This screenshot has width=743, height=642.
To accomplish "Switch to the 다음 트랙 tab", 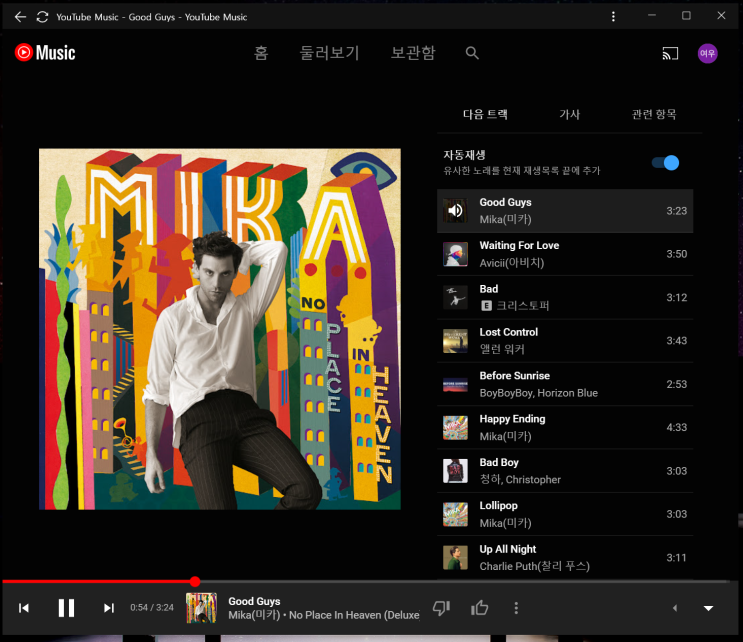I will (485, 114).
